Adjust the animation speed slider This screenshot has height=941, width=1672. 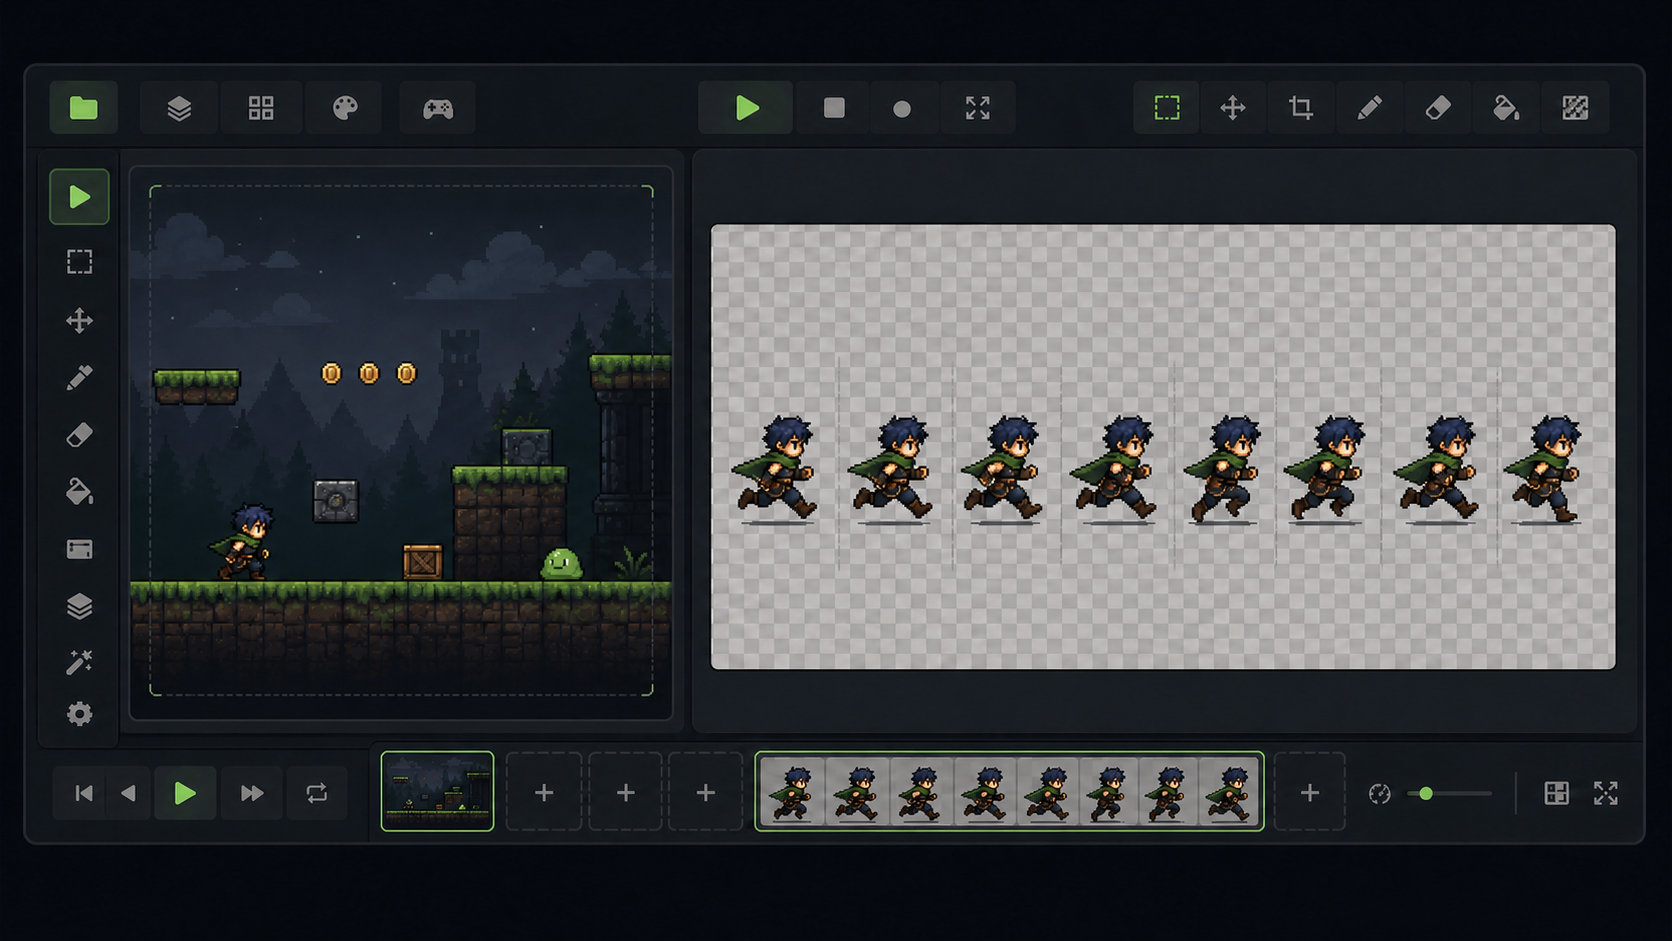1449,793
